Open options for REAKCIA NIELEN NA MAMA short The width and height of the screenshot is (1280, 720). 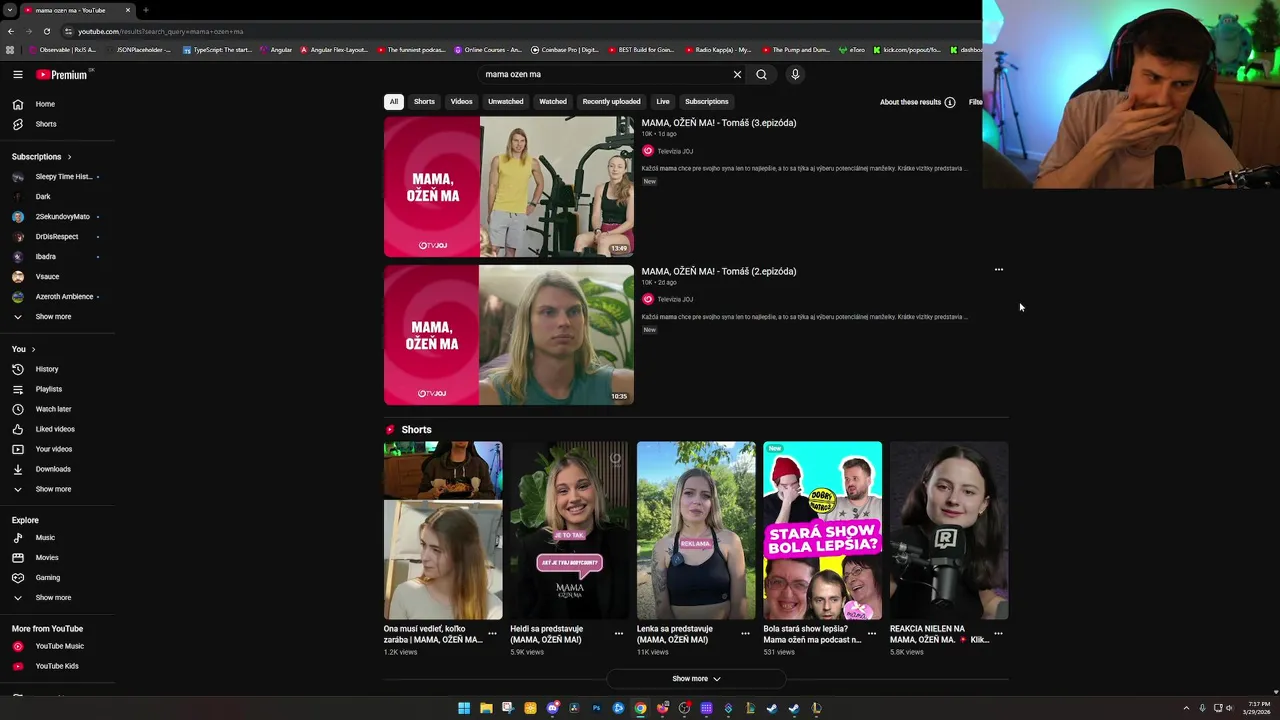[998, 634]
